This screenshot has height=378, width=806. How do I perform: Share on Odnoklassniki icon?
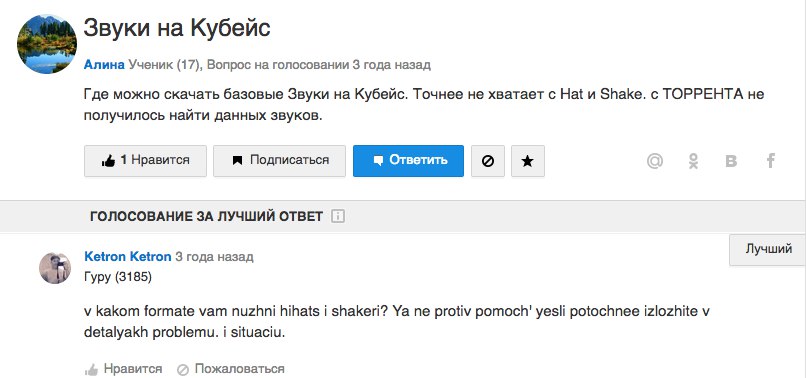[x=693, y=161]
